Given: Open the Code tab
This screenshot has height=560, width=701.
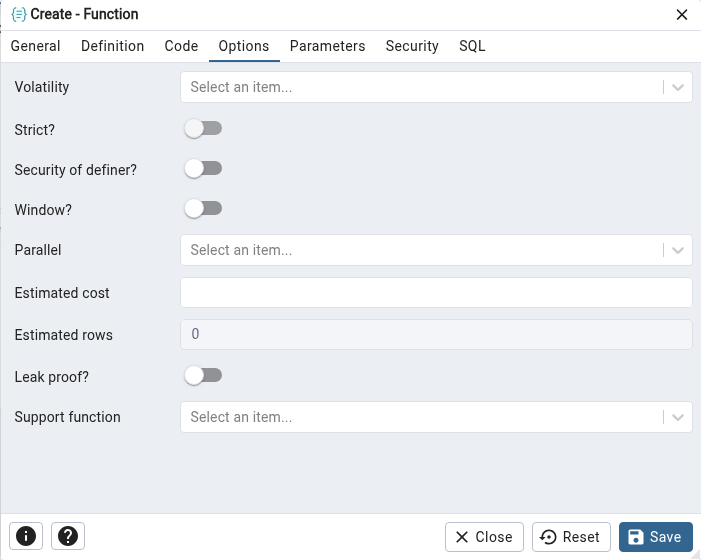Looking at the screenshot, I should 181,46.
